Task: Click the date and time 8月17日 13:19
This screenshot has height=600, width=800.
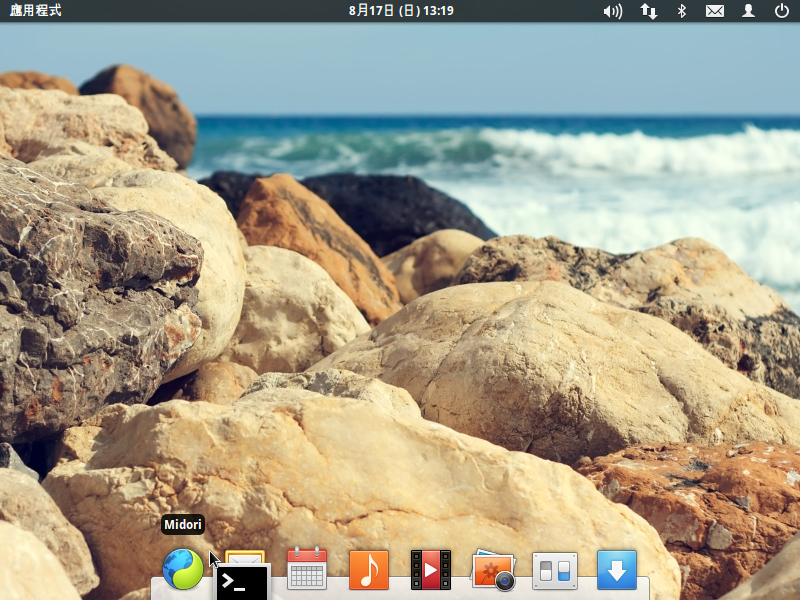Action: click(401, 10)
